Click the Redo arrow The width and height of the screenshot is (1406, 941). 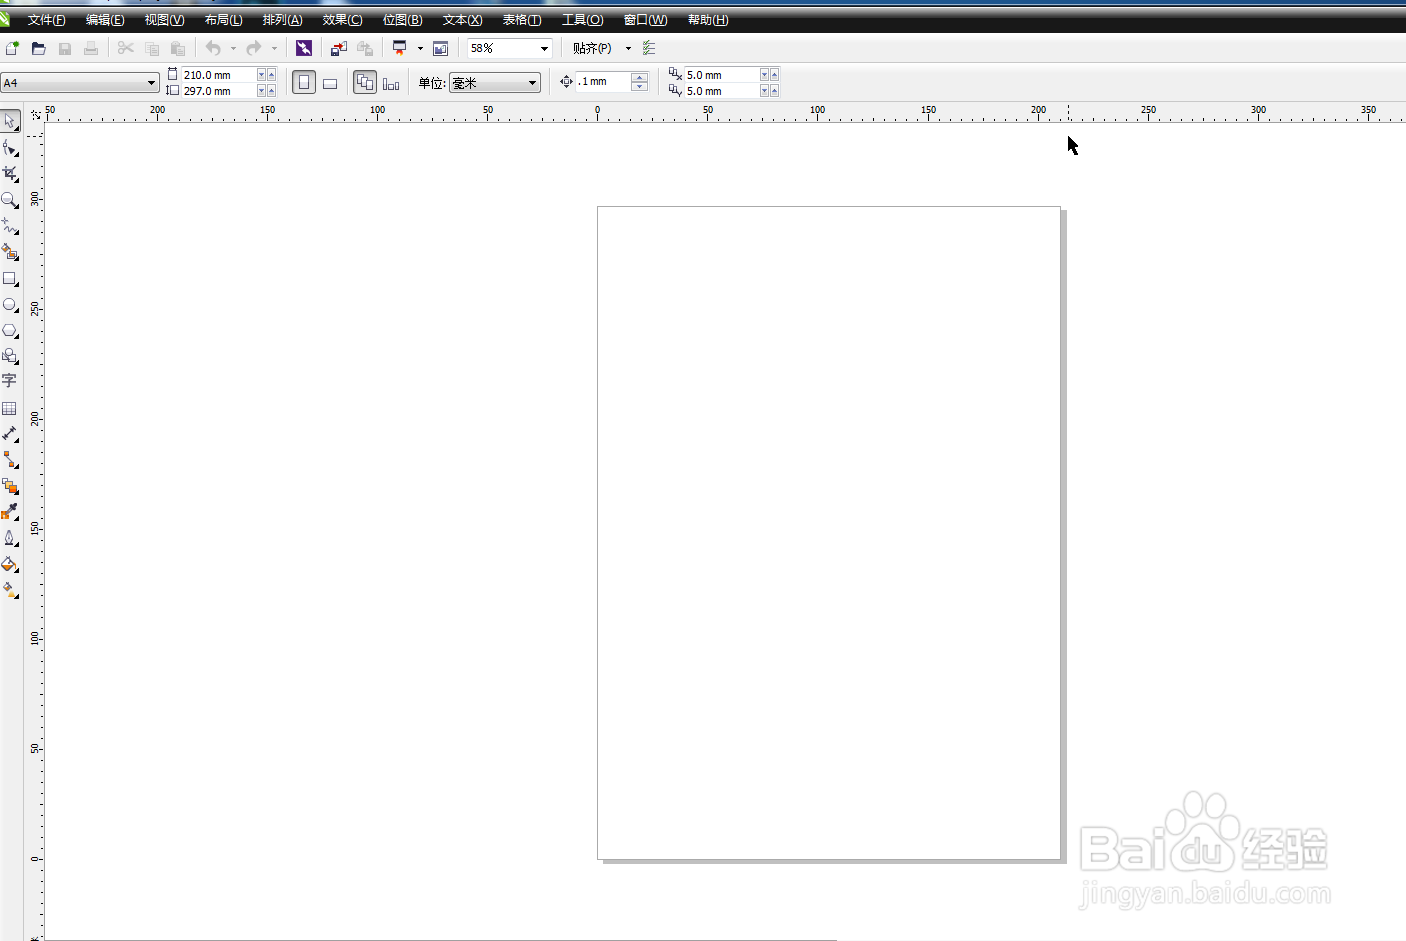[x=254, y=48]
